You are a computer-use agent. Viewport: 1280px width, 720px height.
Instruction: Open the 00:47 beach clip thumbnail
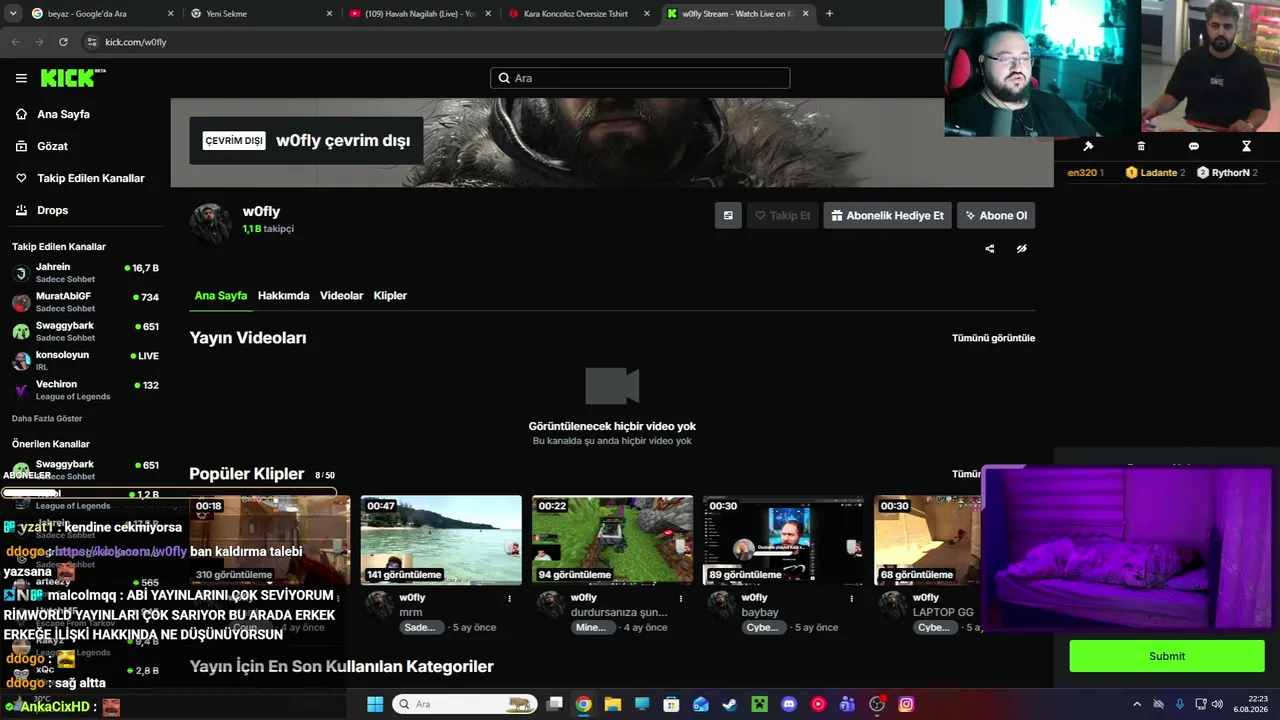pyautogui.click(x=441, y=540)
